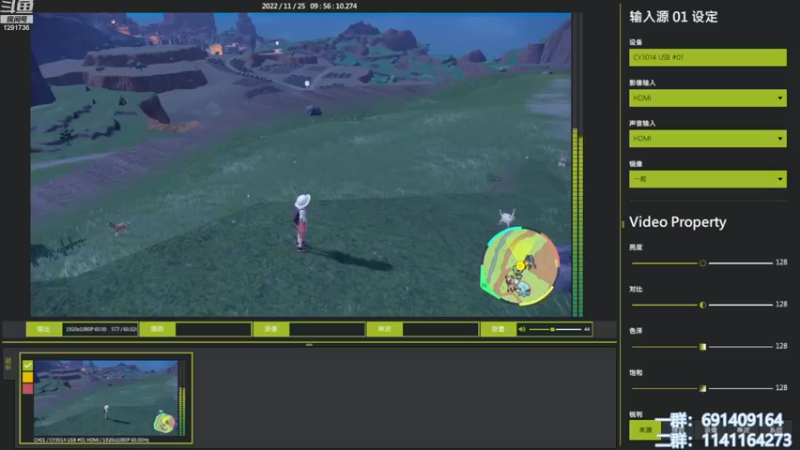Image resolution: width=800 pixels, height=450 pixels.
Task: Select the green 来源 tab at the panel bottom
Action: coord(645,430)
